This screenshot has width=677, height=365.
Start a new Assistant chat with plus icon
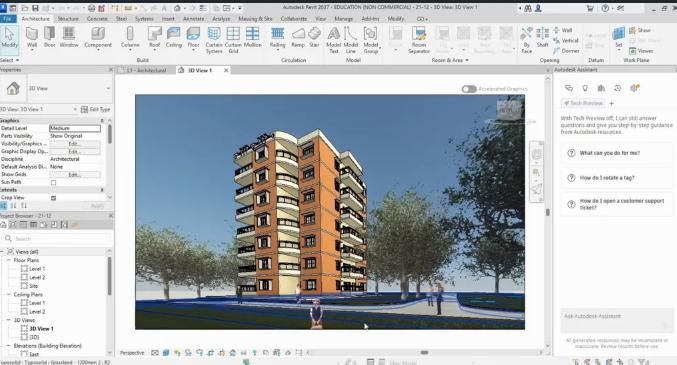[x=611, y=103]
